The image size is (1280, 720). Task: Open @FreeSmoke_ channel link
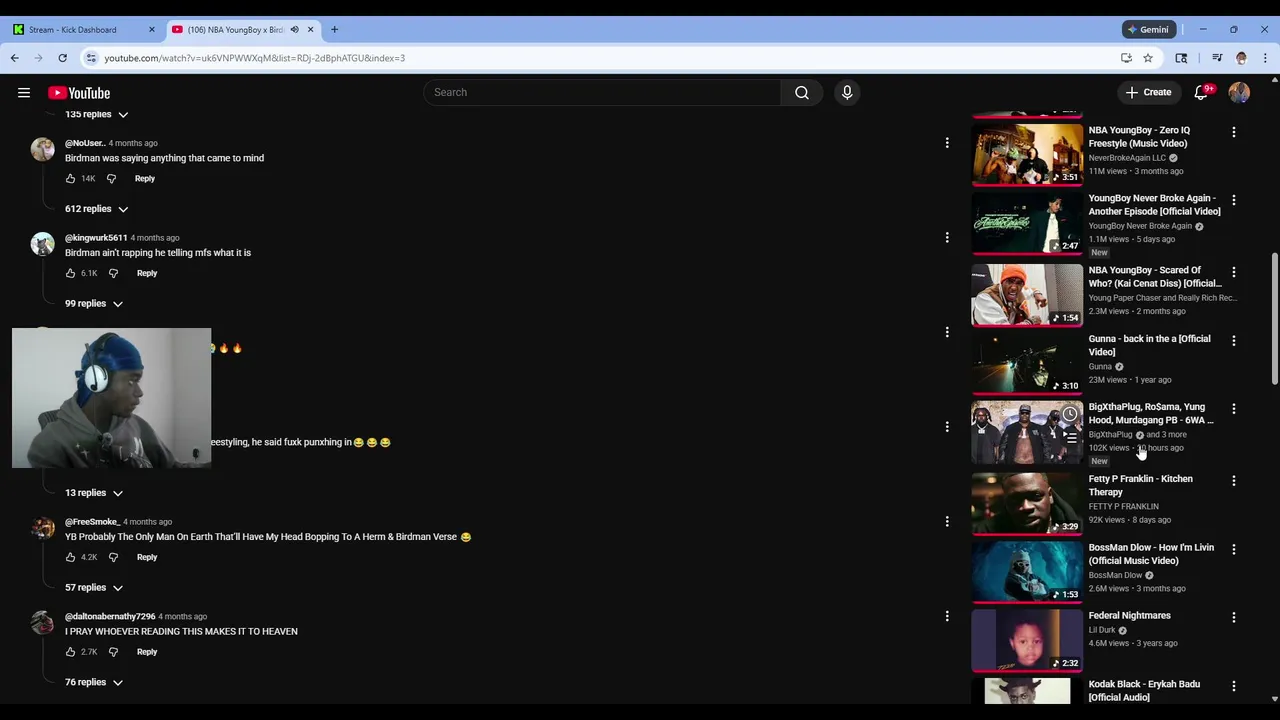92,522
